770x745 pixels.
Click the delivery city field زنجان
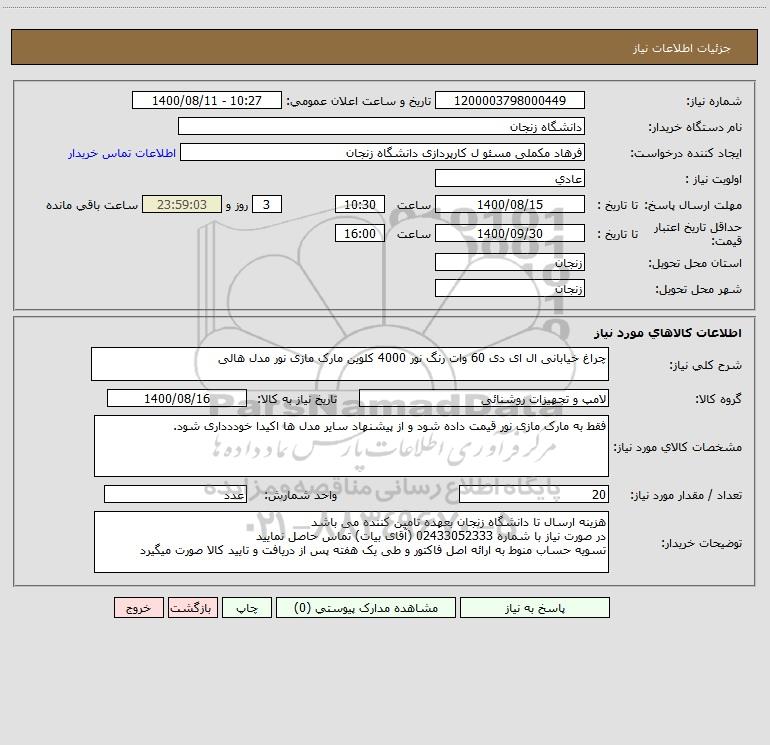tap(510, 288)
